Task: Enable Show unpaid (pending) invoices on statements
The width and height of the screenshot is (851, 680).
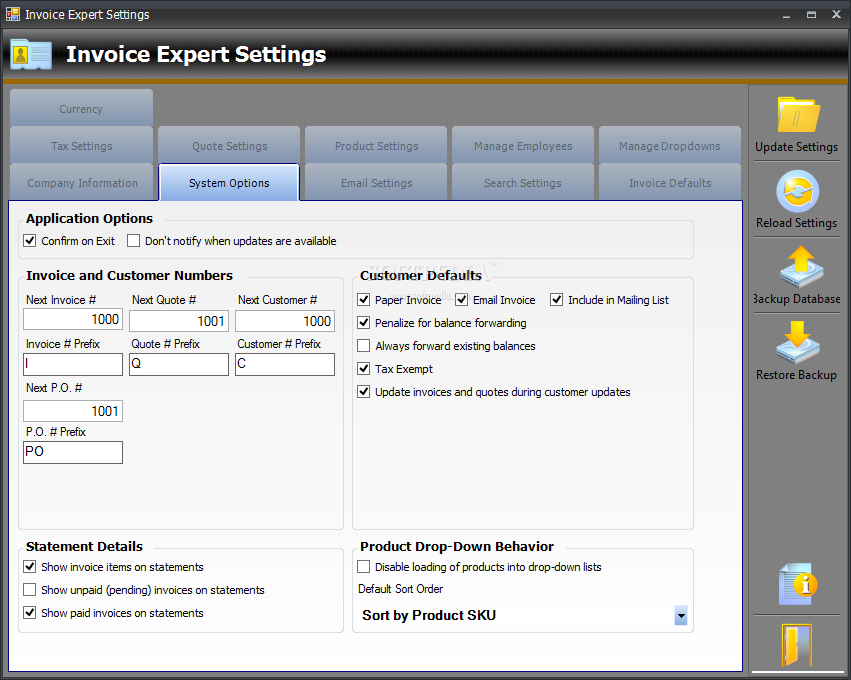Action: tap(30, 590)
